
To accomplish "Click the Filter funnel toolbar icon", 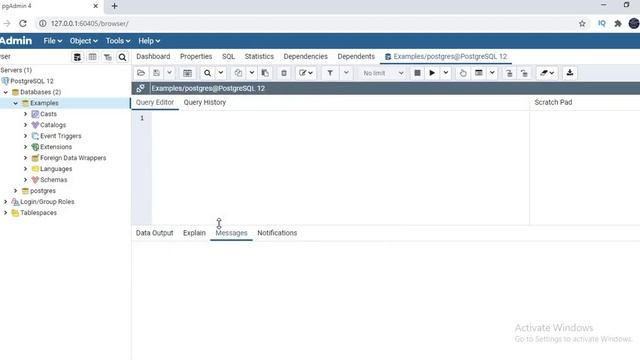I will click(x=330, y=73).
